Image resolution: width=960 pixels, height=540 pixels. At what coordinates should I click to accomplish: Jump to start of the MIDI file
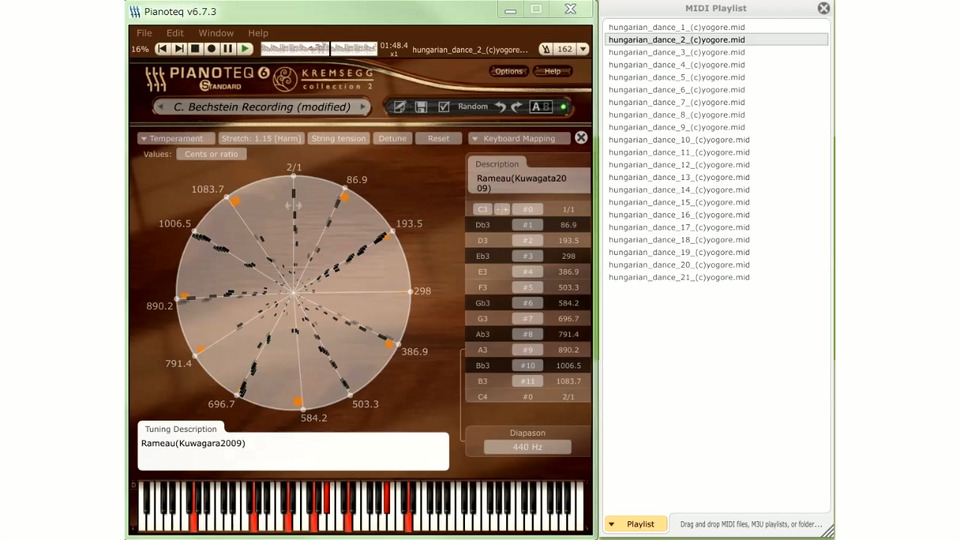(x=162, y=49)
